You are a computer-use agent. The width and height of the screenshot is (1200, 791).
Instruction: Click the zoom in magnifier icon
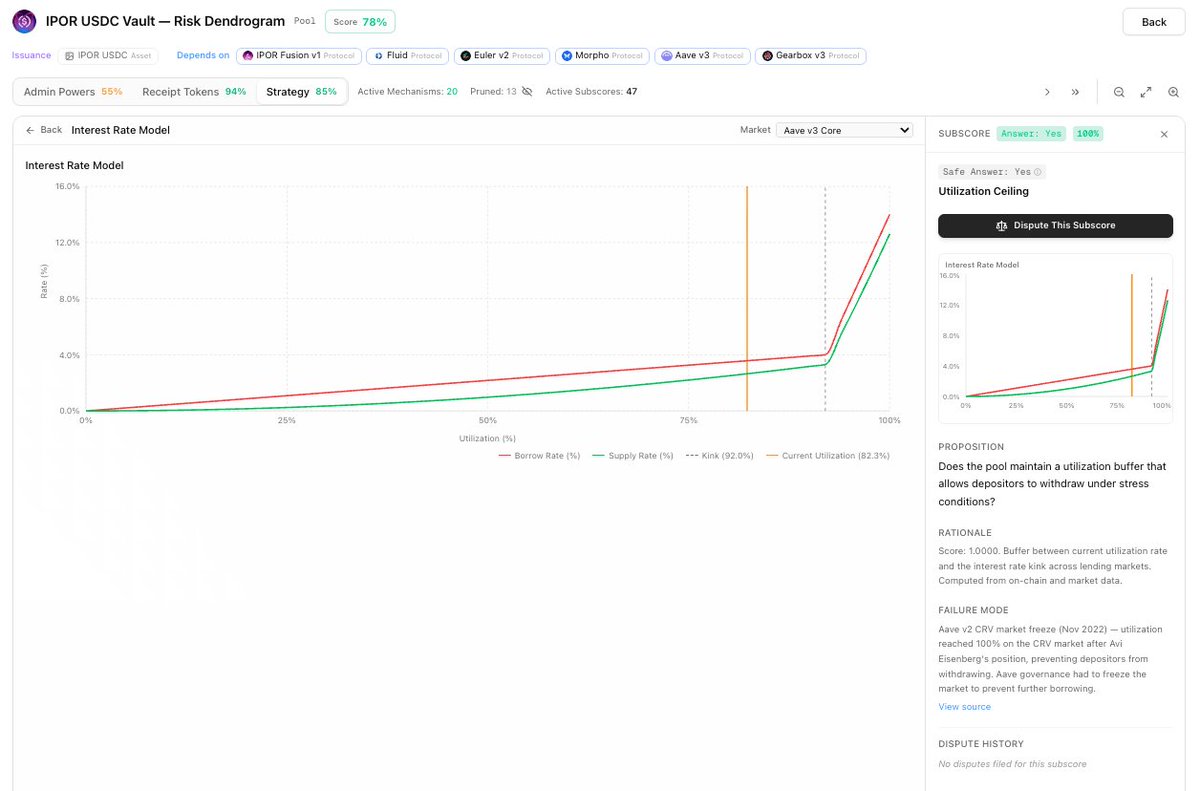[1174, 92]
